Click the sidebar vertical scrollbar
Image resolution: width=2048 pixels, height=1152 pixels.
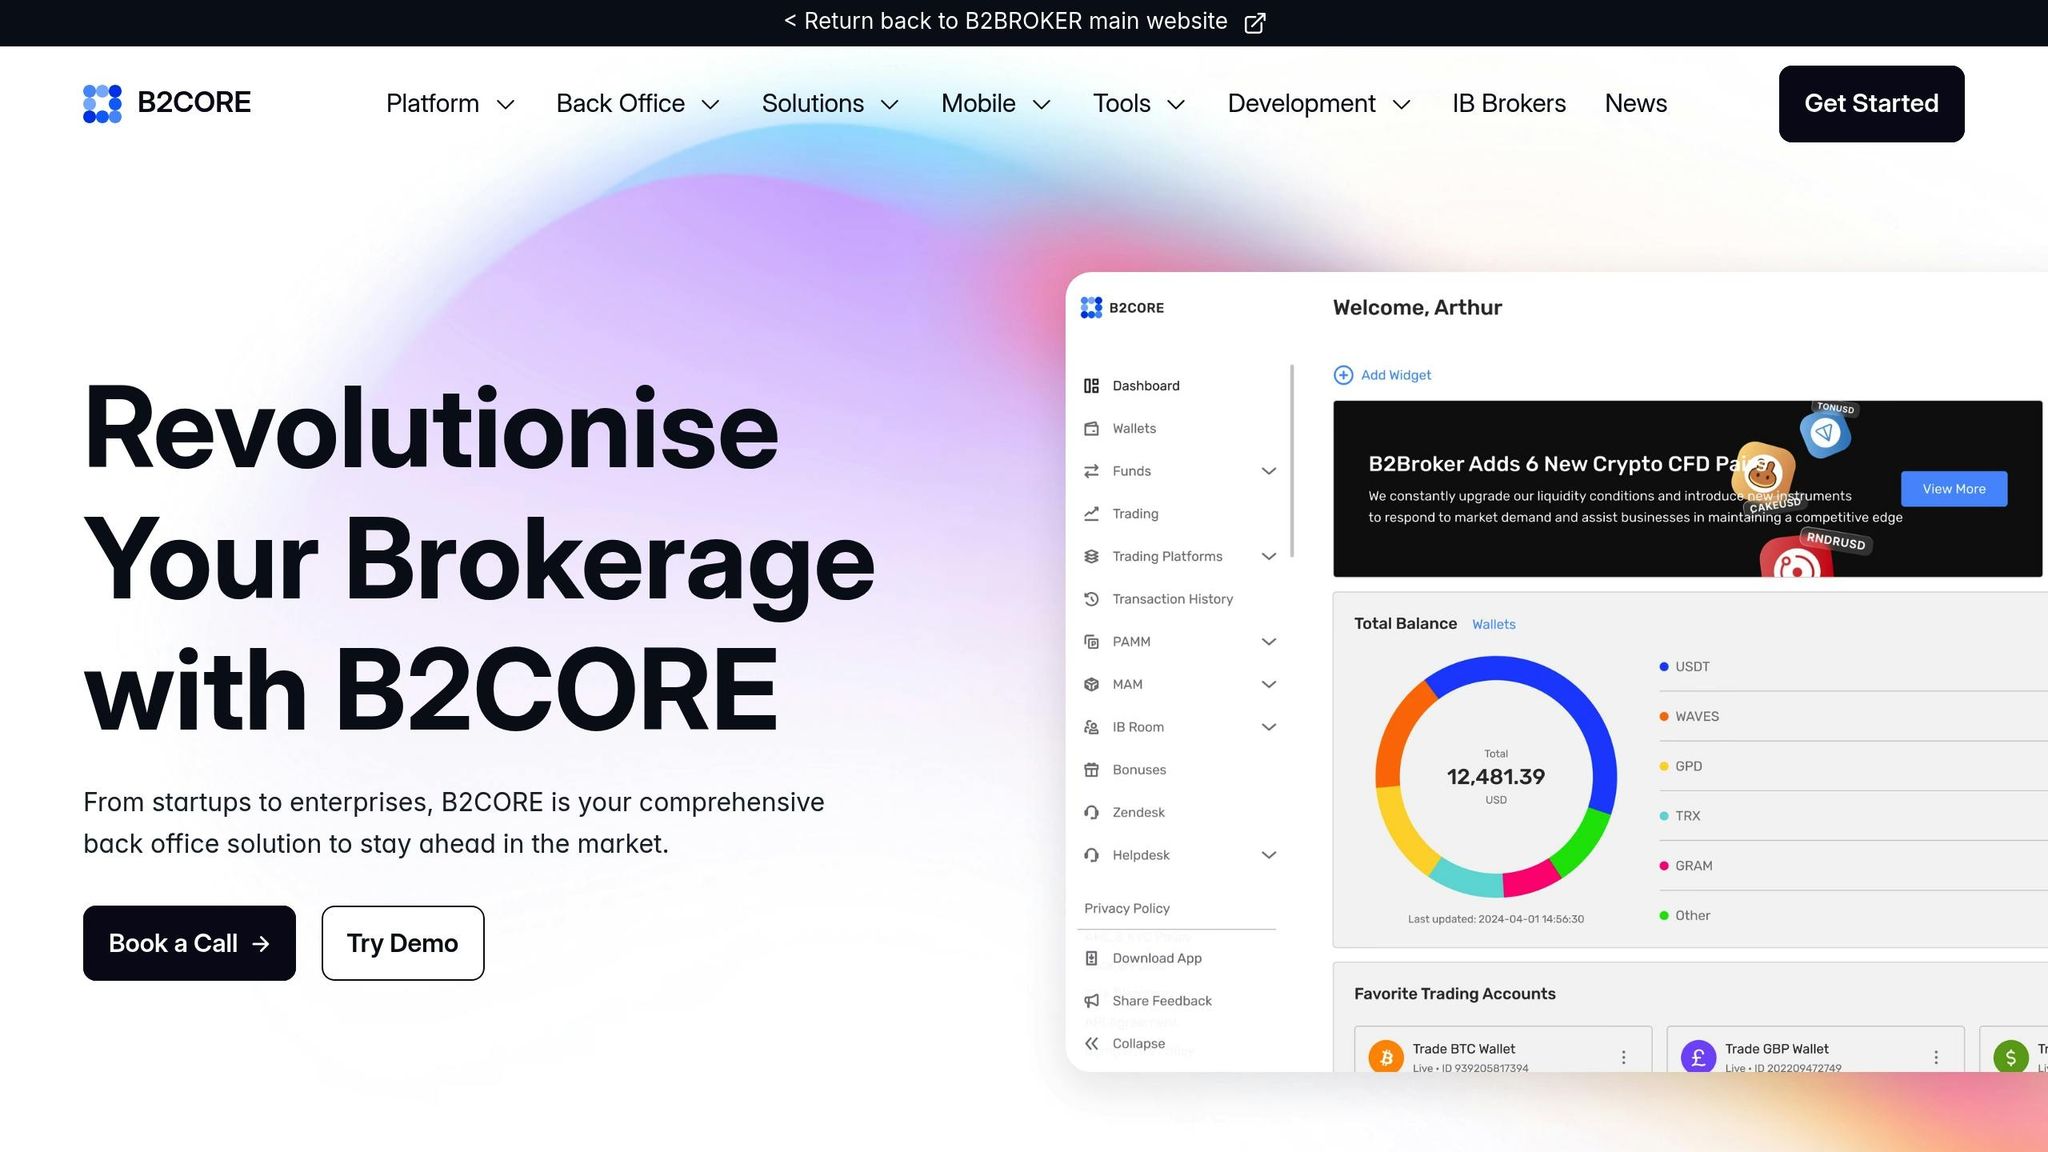pyautogui.click(x=1292, y=461)
